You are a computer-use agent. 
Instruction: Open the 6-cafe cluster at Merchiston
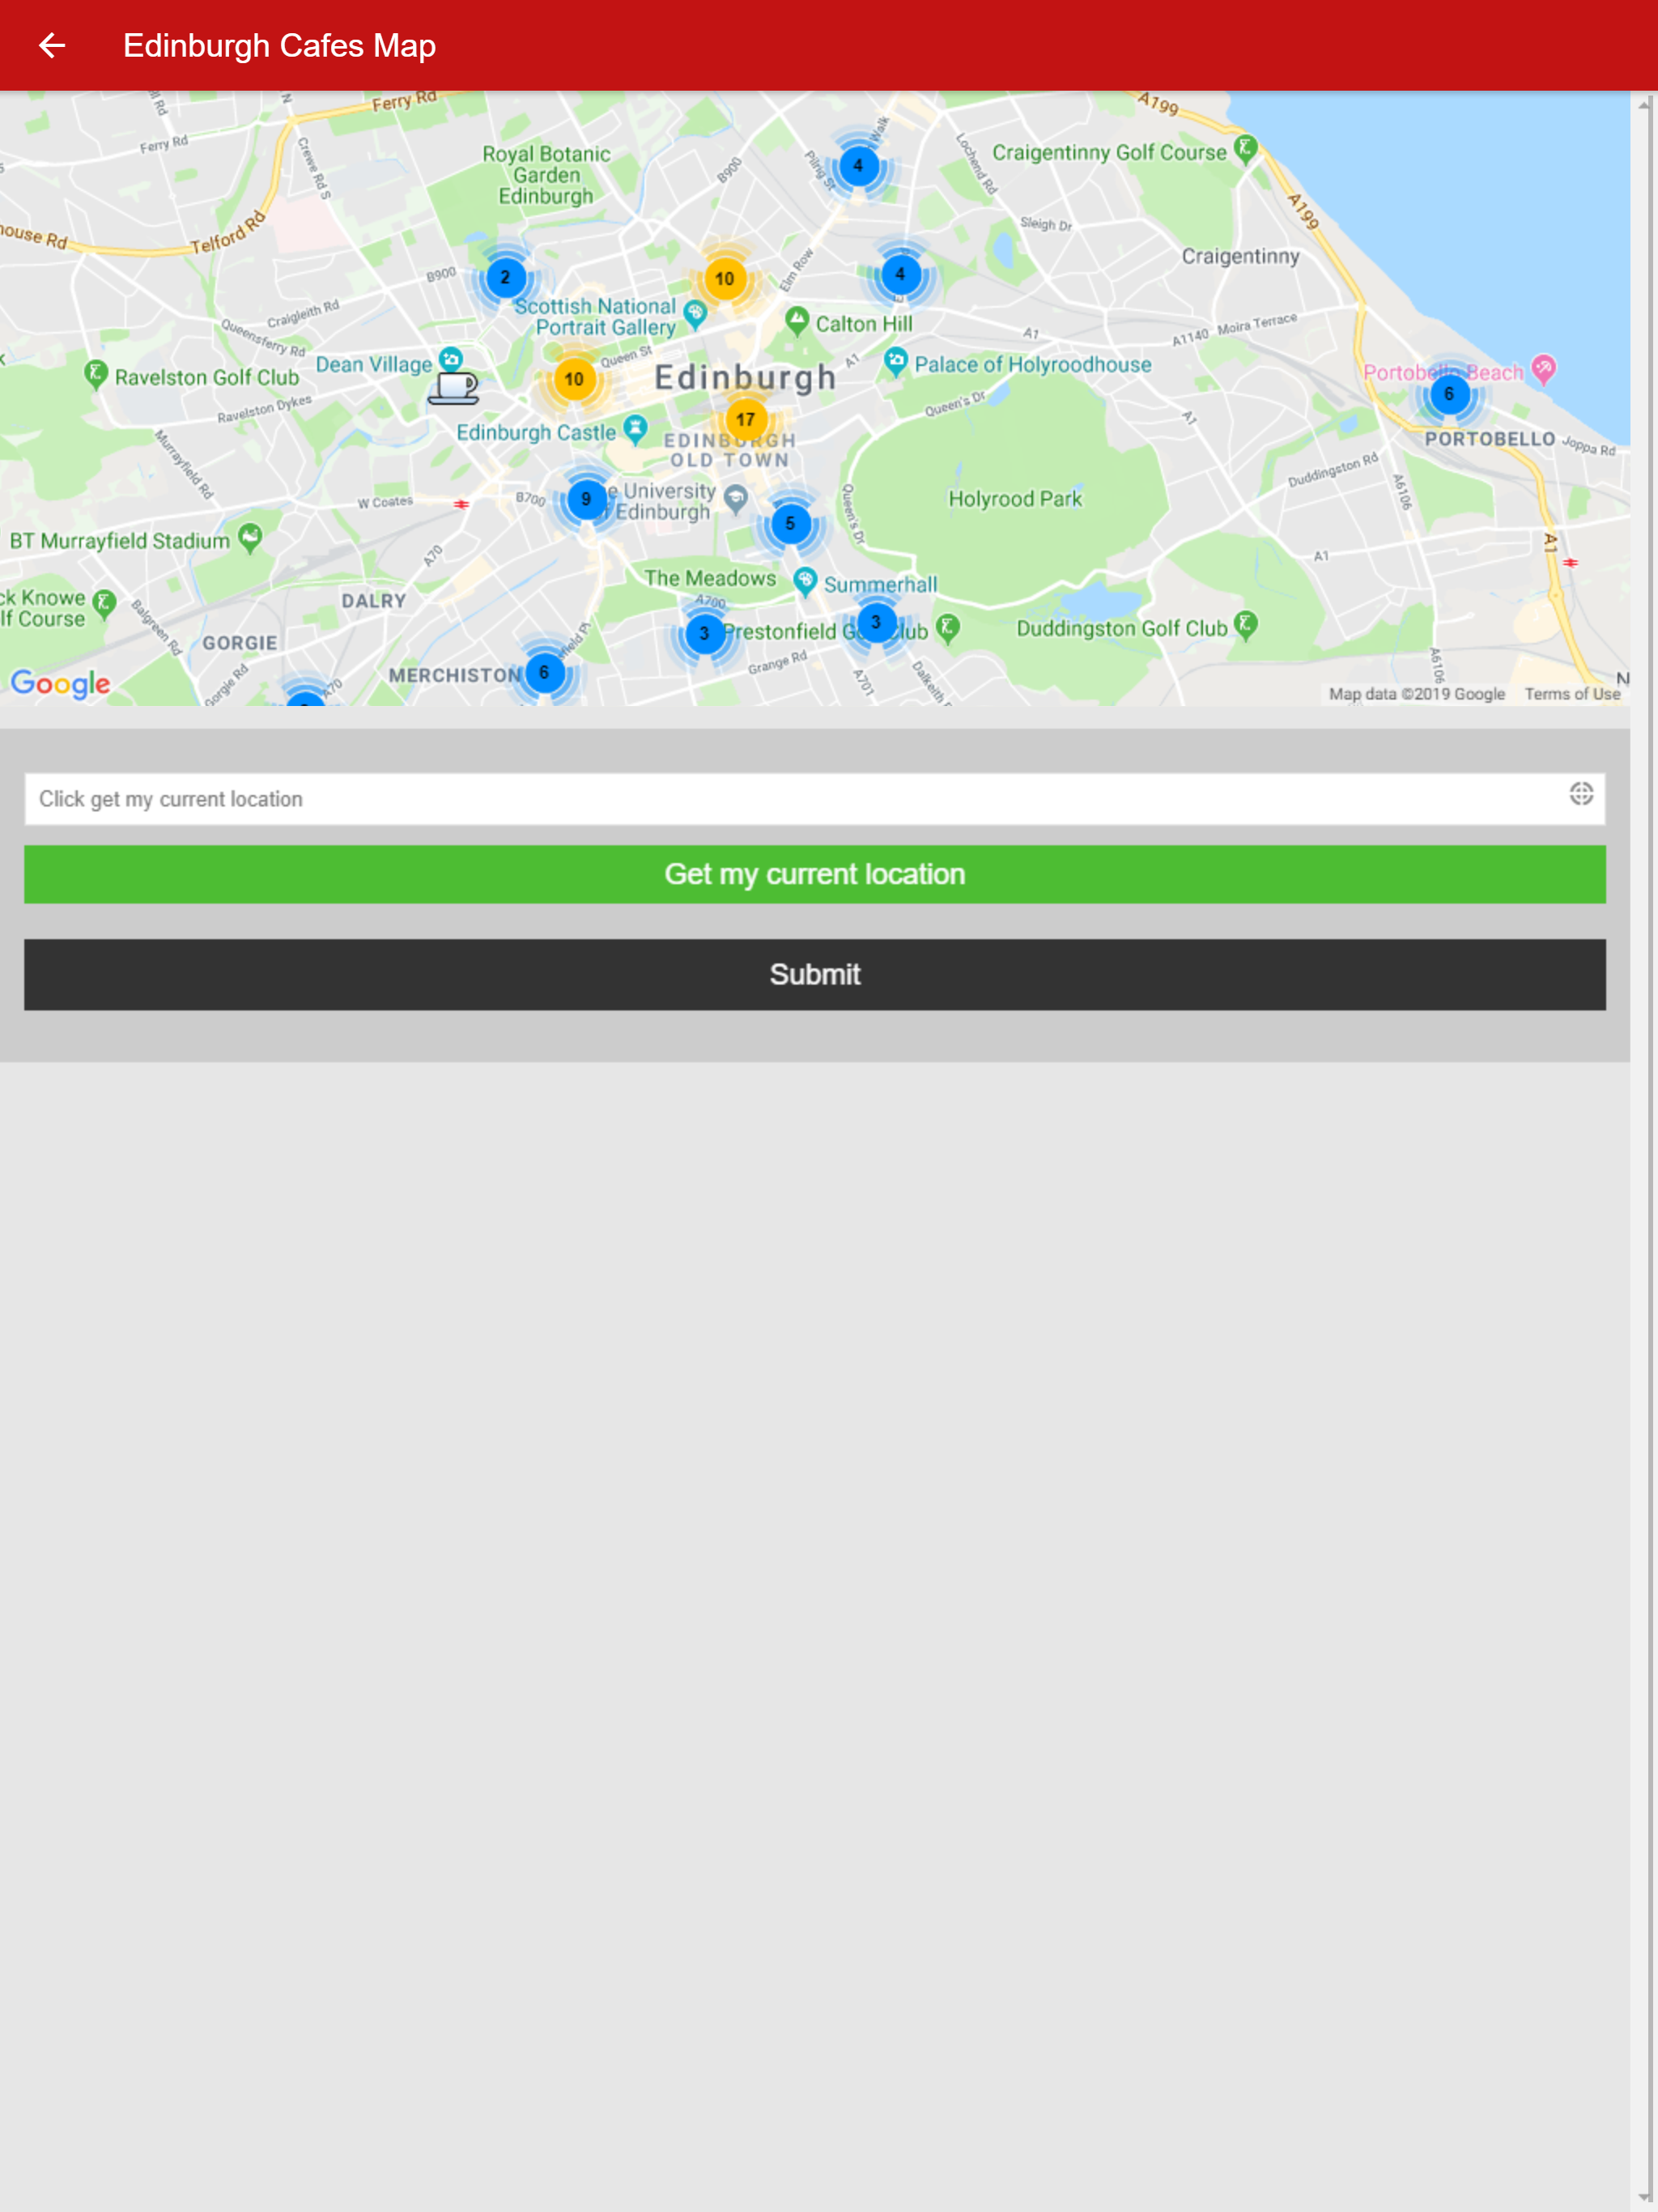tap(544, 672)
